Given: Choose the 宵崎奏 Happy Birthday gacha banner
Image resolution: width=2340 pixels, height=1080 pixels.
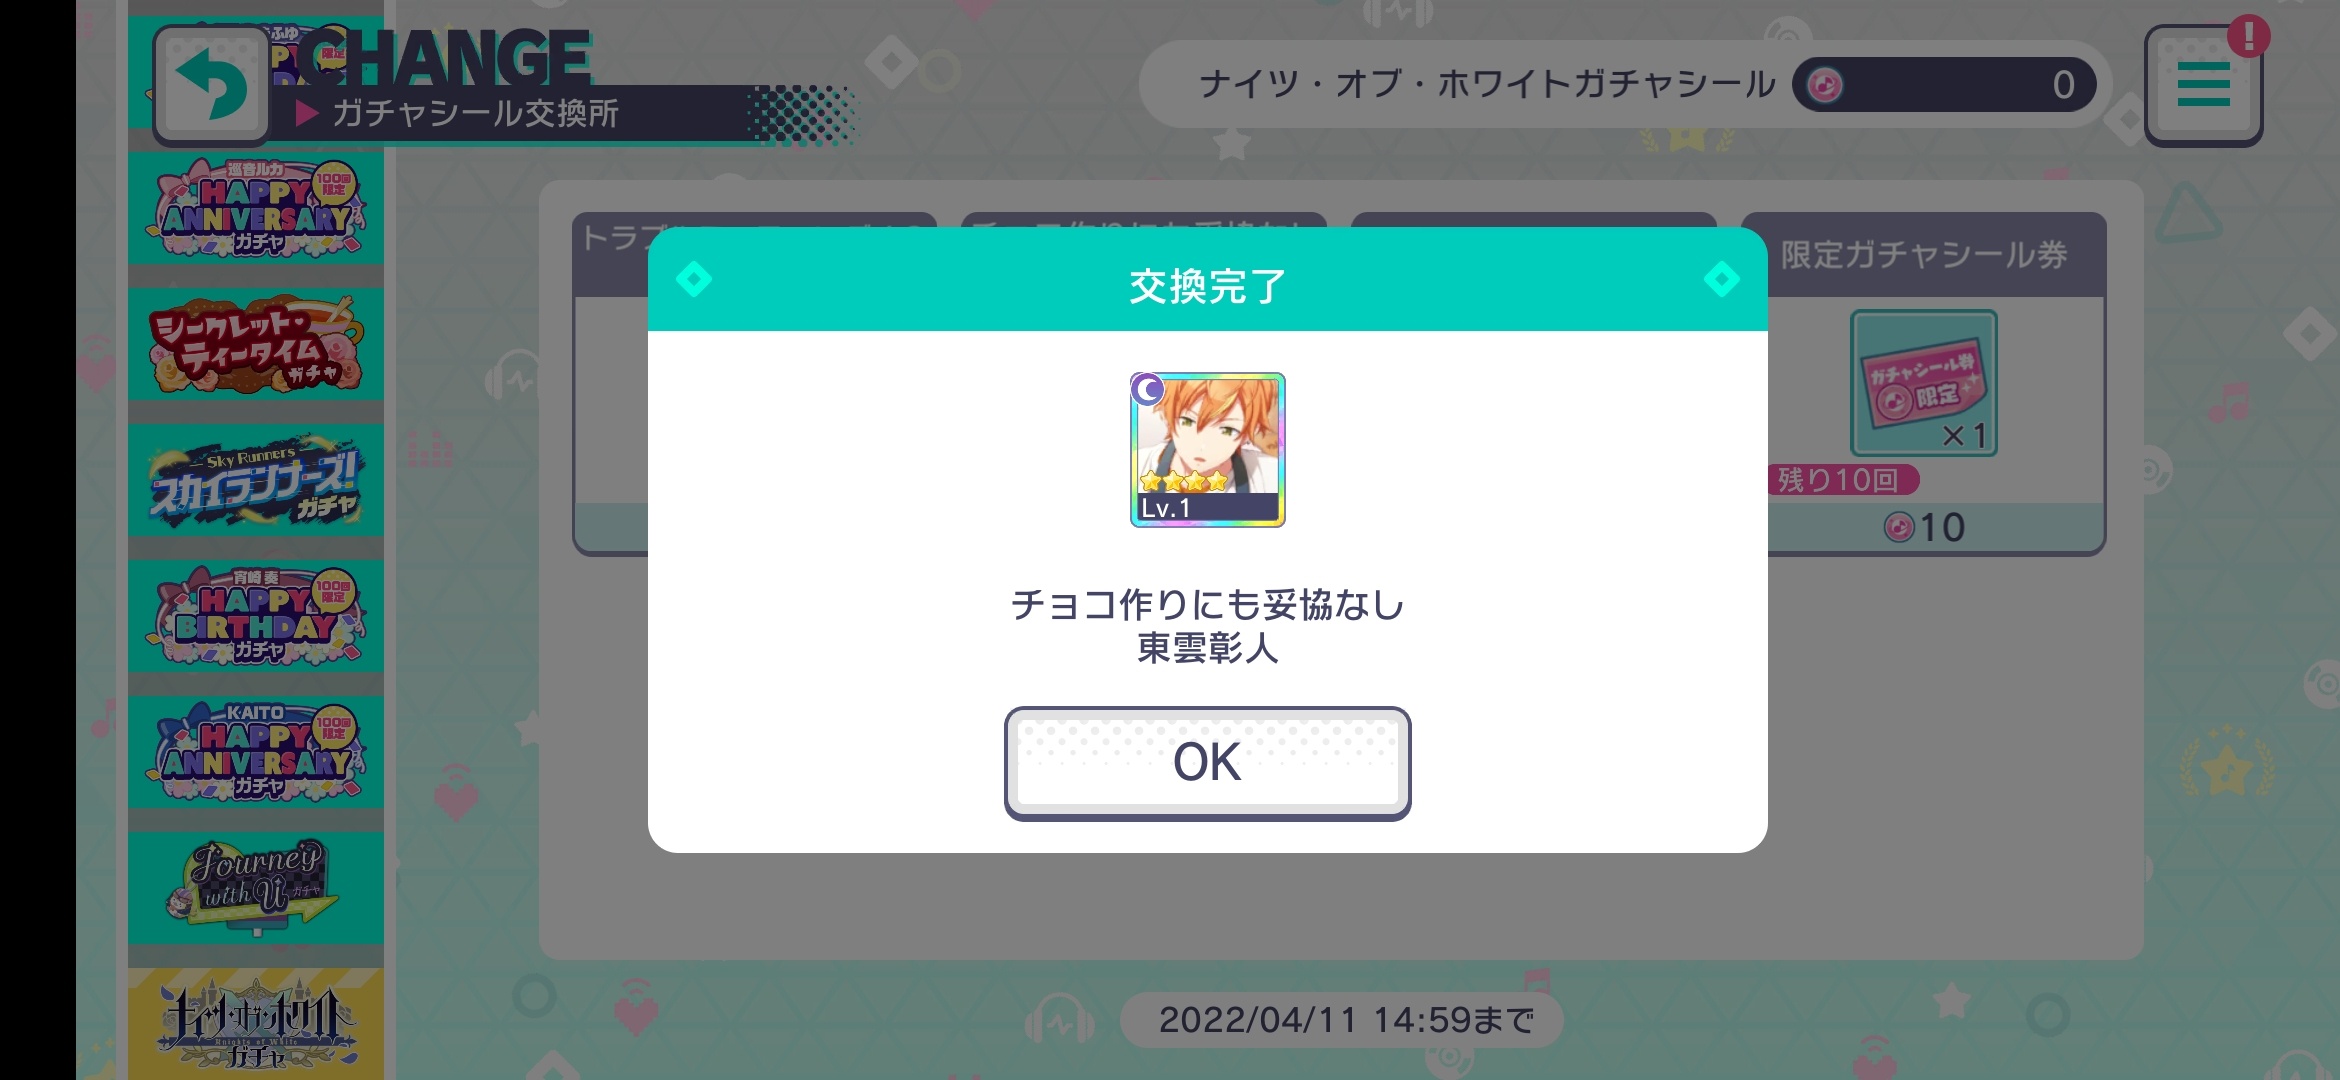Looking at the screenshot, I should (256, 616).
